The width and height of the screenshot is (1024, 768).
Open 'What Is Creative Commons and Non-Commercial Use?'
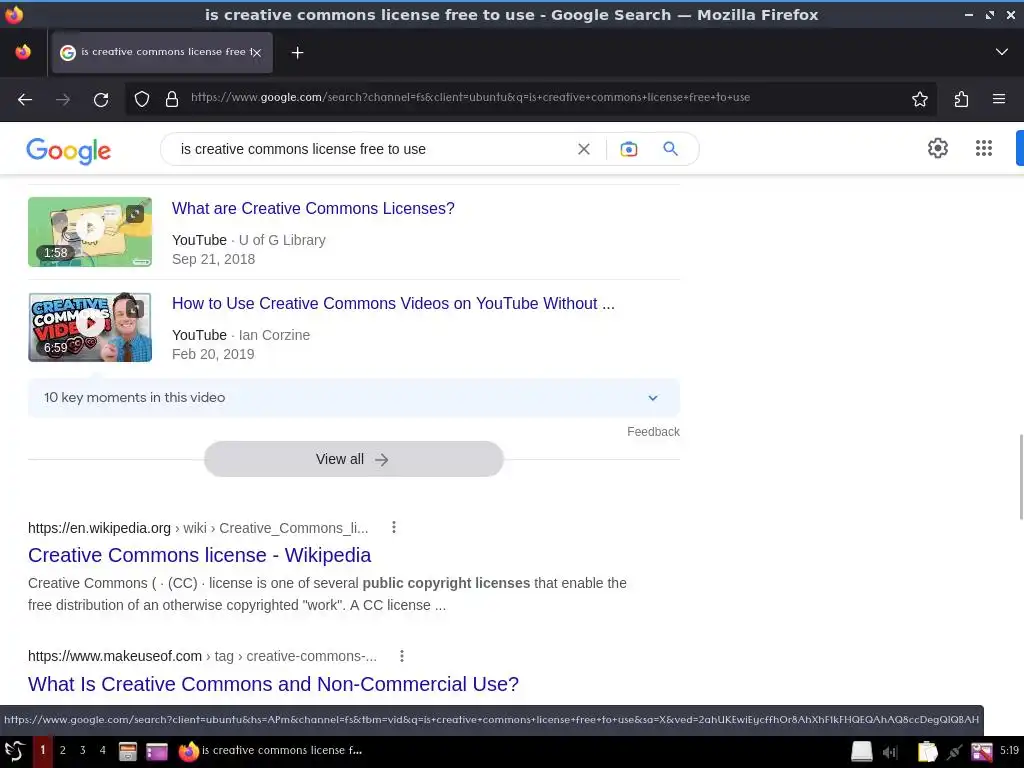(273, 684)
